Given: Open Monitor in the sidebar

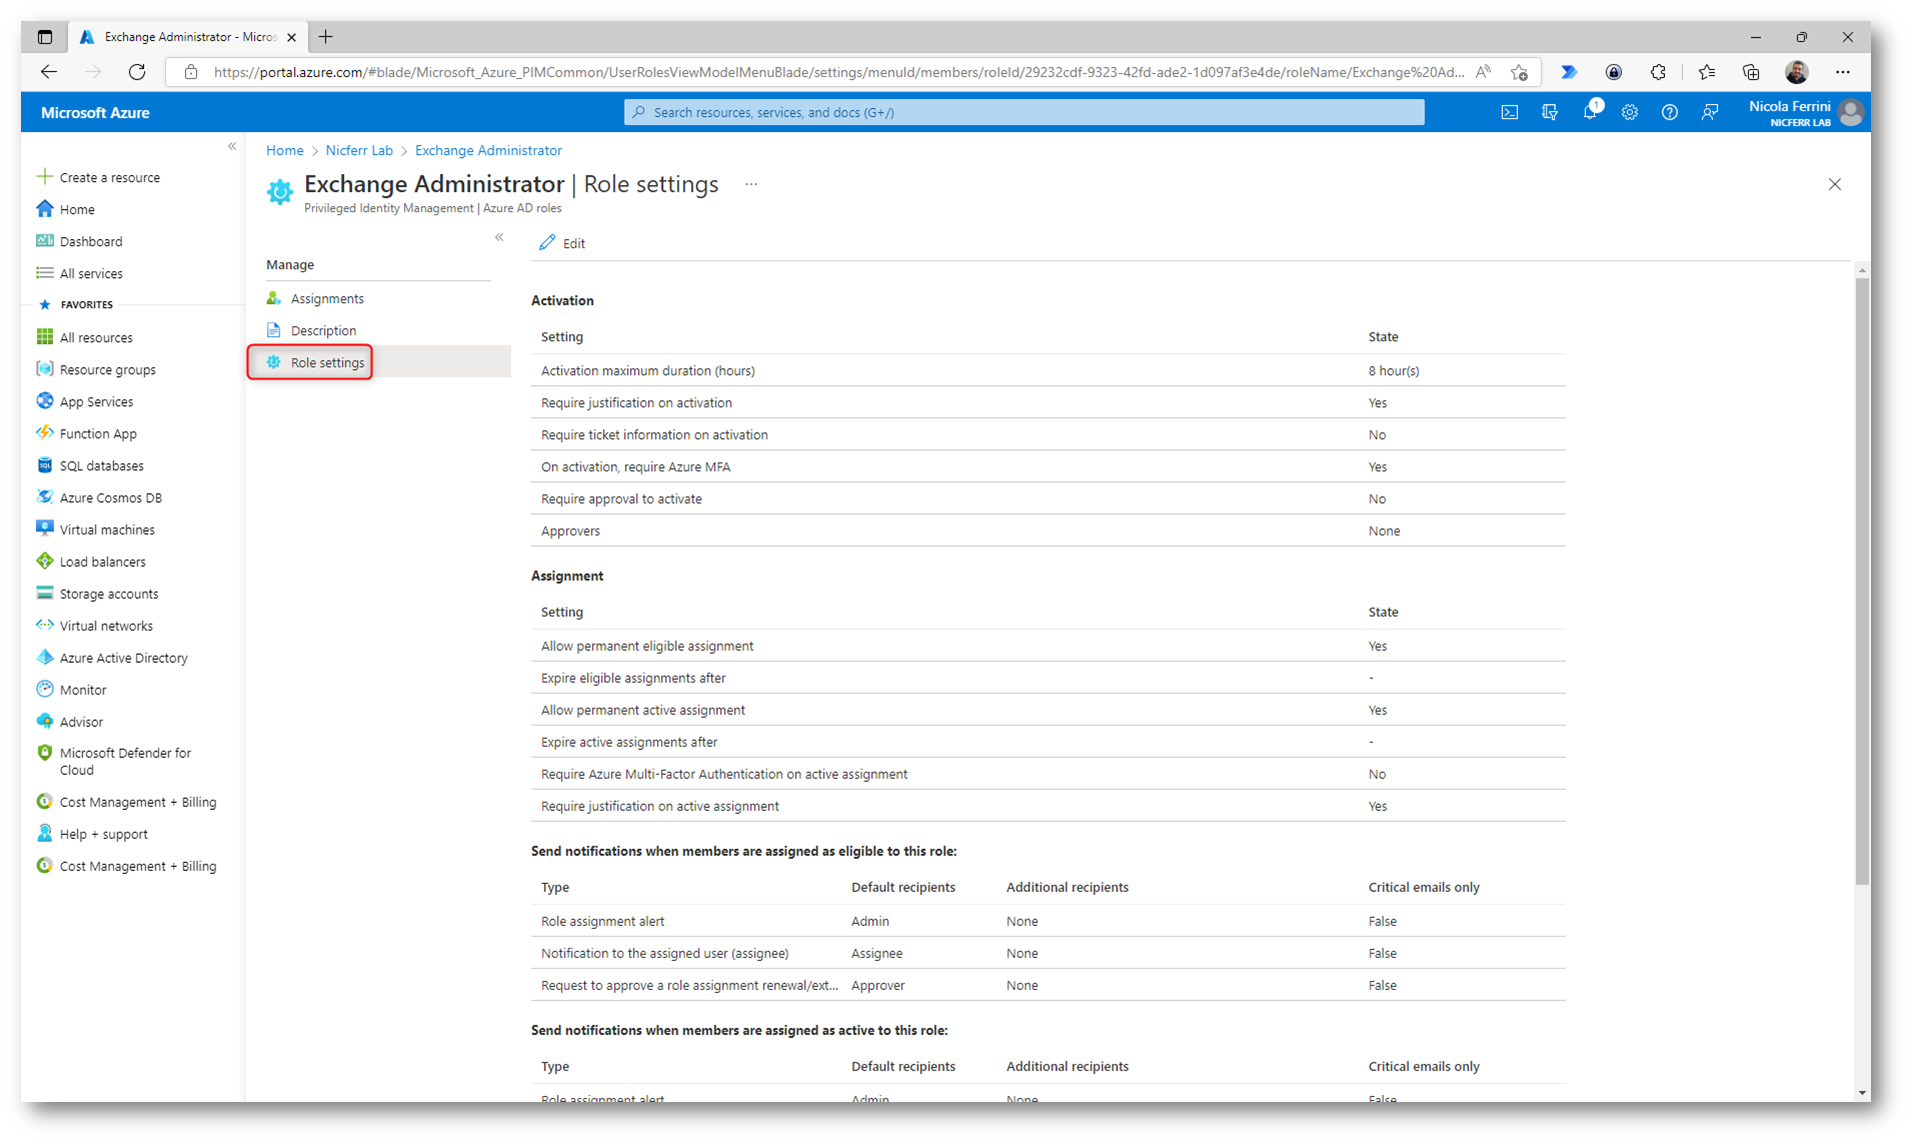Looking at the screenshot, I should (x=83, y=689).
